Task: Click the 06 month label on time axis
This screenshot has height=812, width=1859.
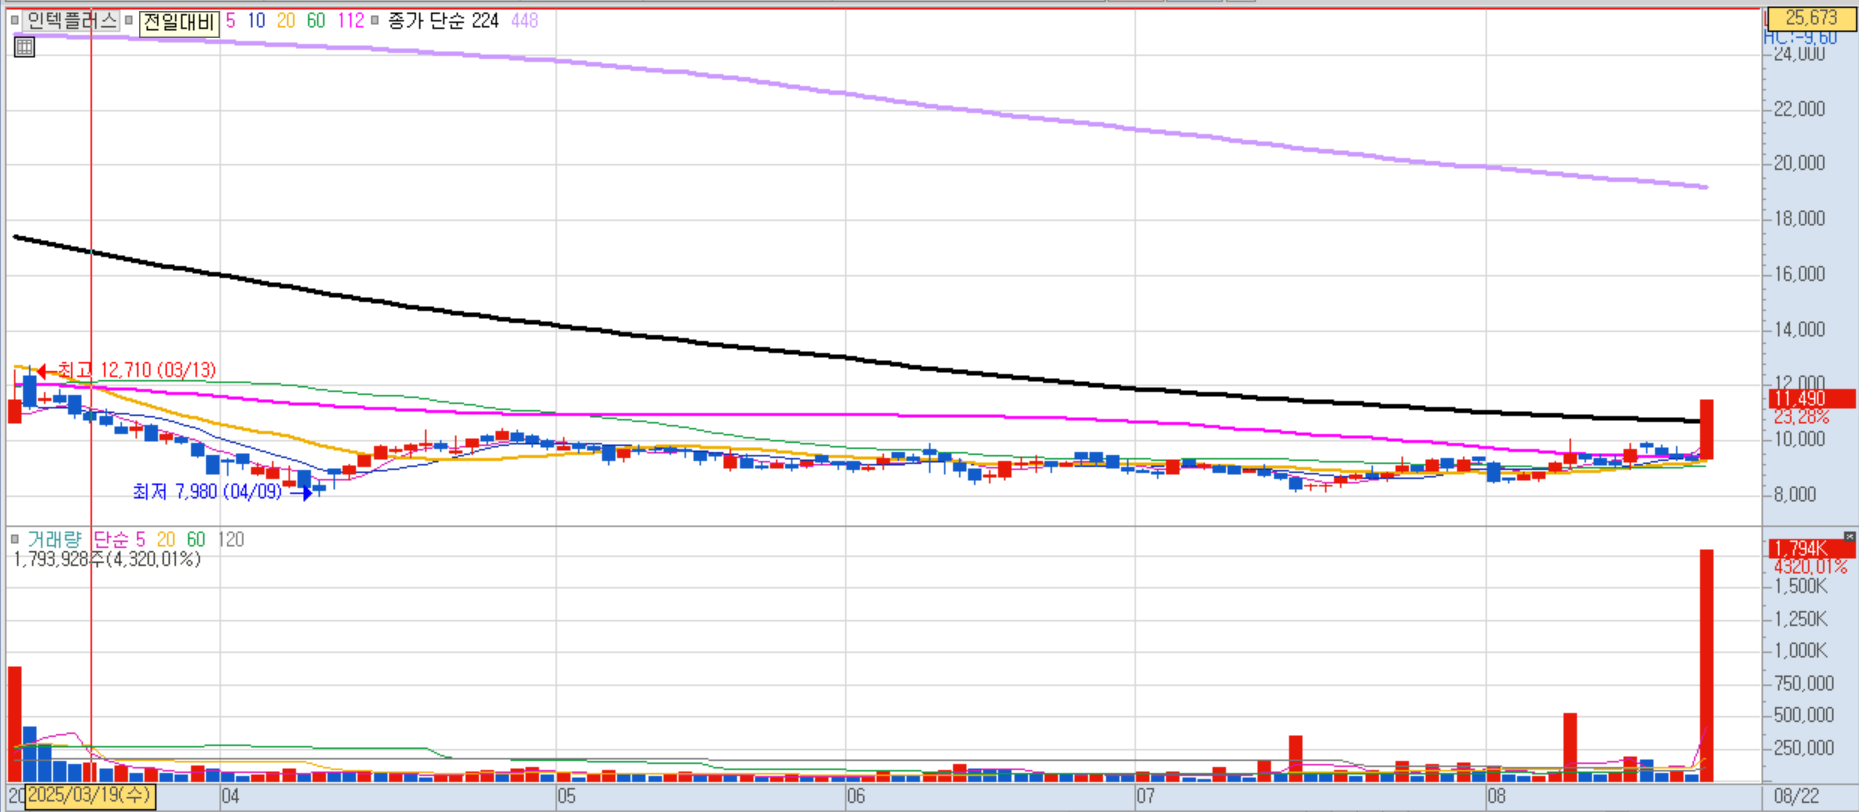Action: (856, 796)
